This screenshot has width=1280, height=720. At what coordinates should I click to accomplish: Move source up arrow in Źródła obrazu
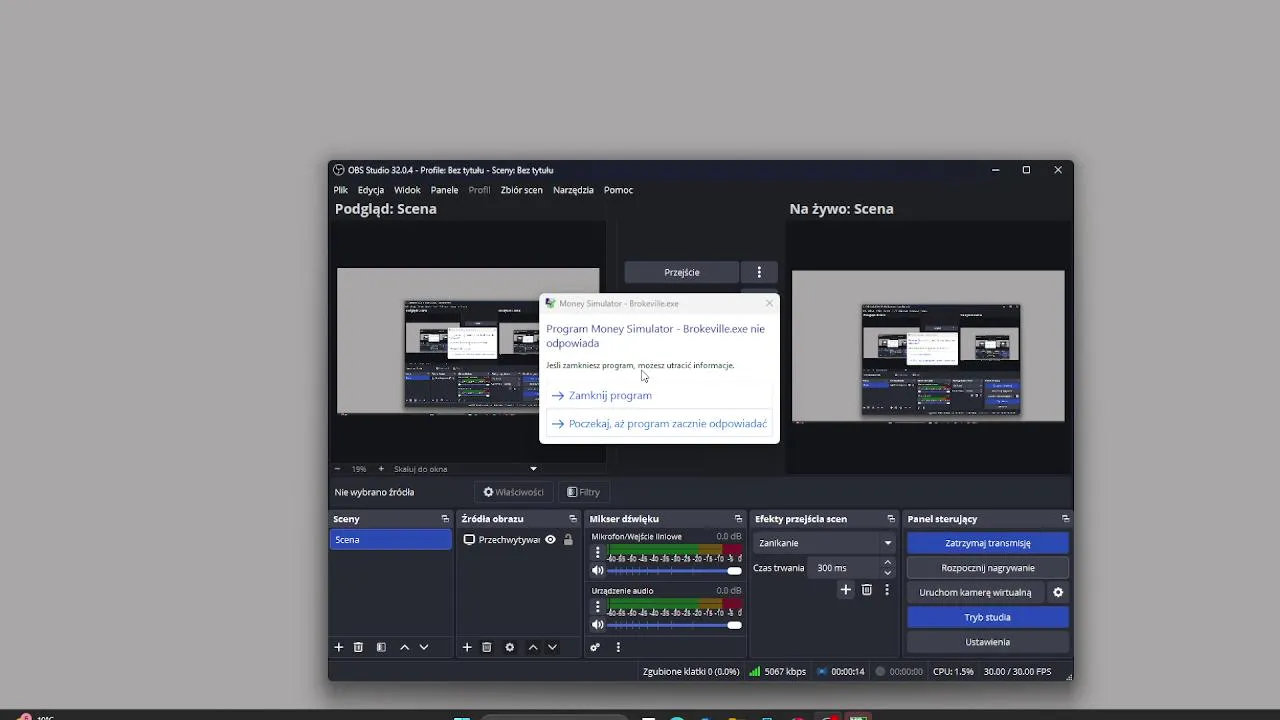coord(533,647)
